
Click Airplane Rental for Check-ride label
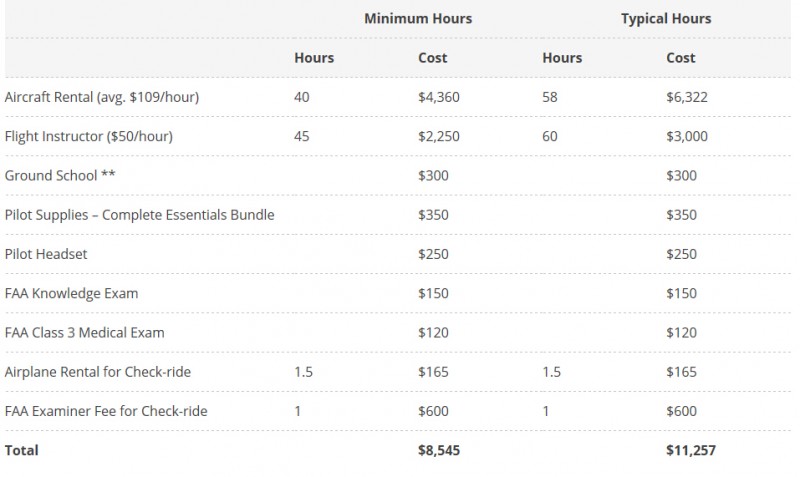pos(97,372)
